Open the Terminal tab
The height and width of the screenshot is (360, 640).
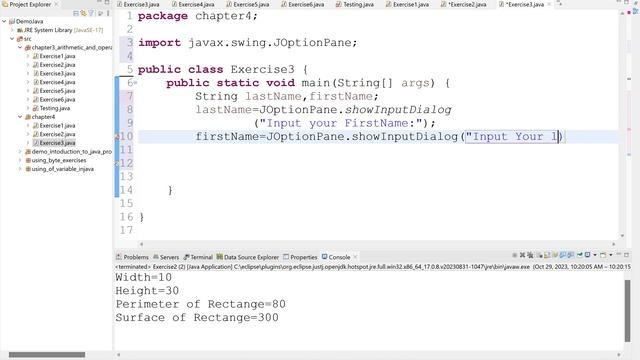tap(198, 257)
